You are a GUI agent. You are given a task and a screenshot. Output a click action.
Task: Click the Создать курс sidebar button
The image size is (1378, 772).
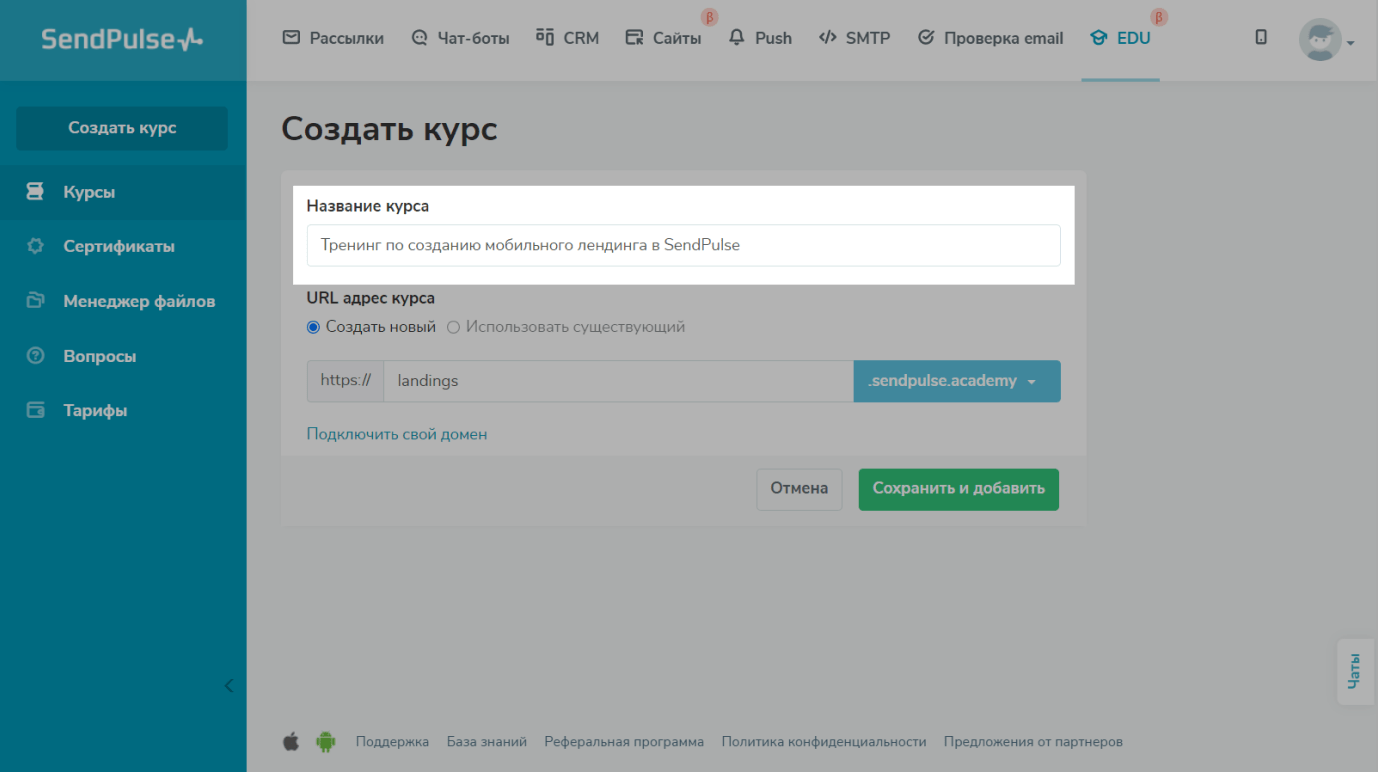(x=122, y=128)
